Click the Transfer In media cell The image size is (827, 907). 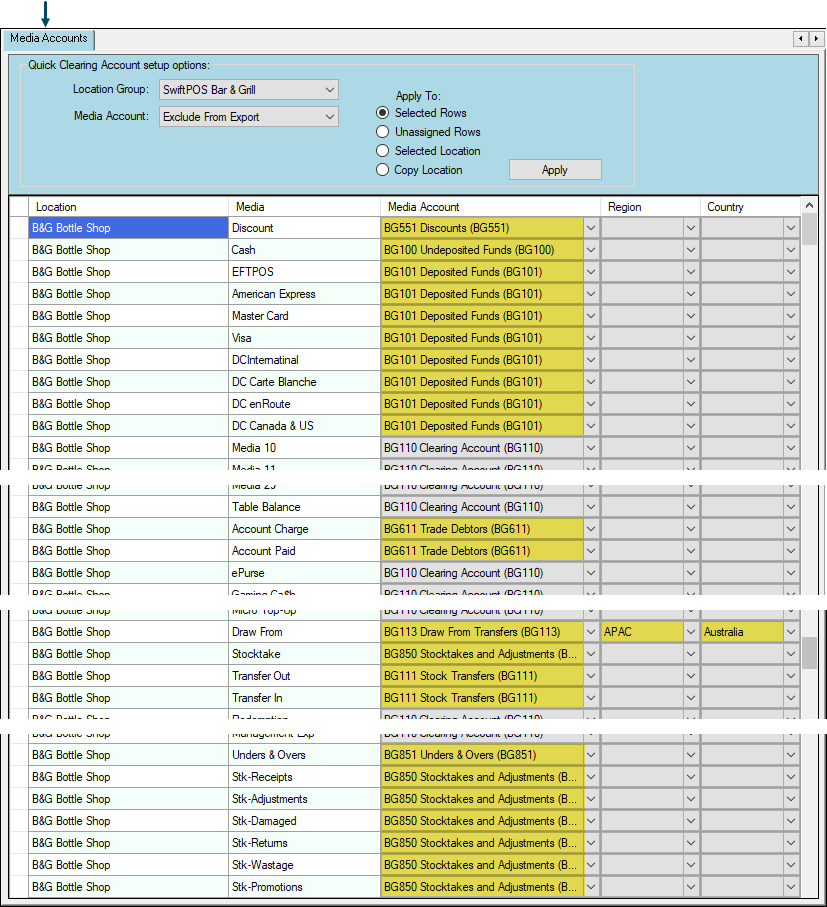304,698
